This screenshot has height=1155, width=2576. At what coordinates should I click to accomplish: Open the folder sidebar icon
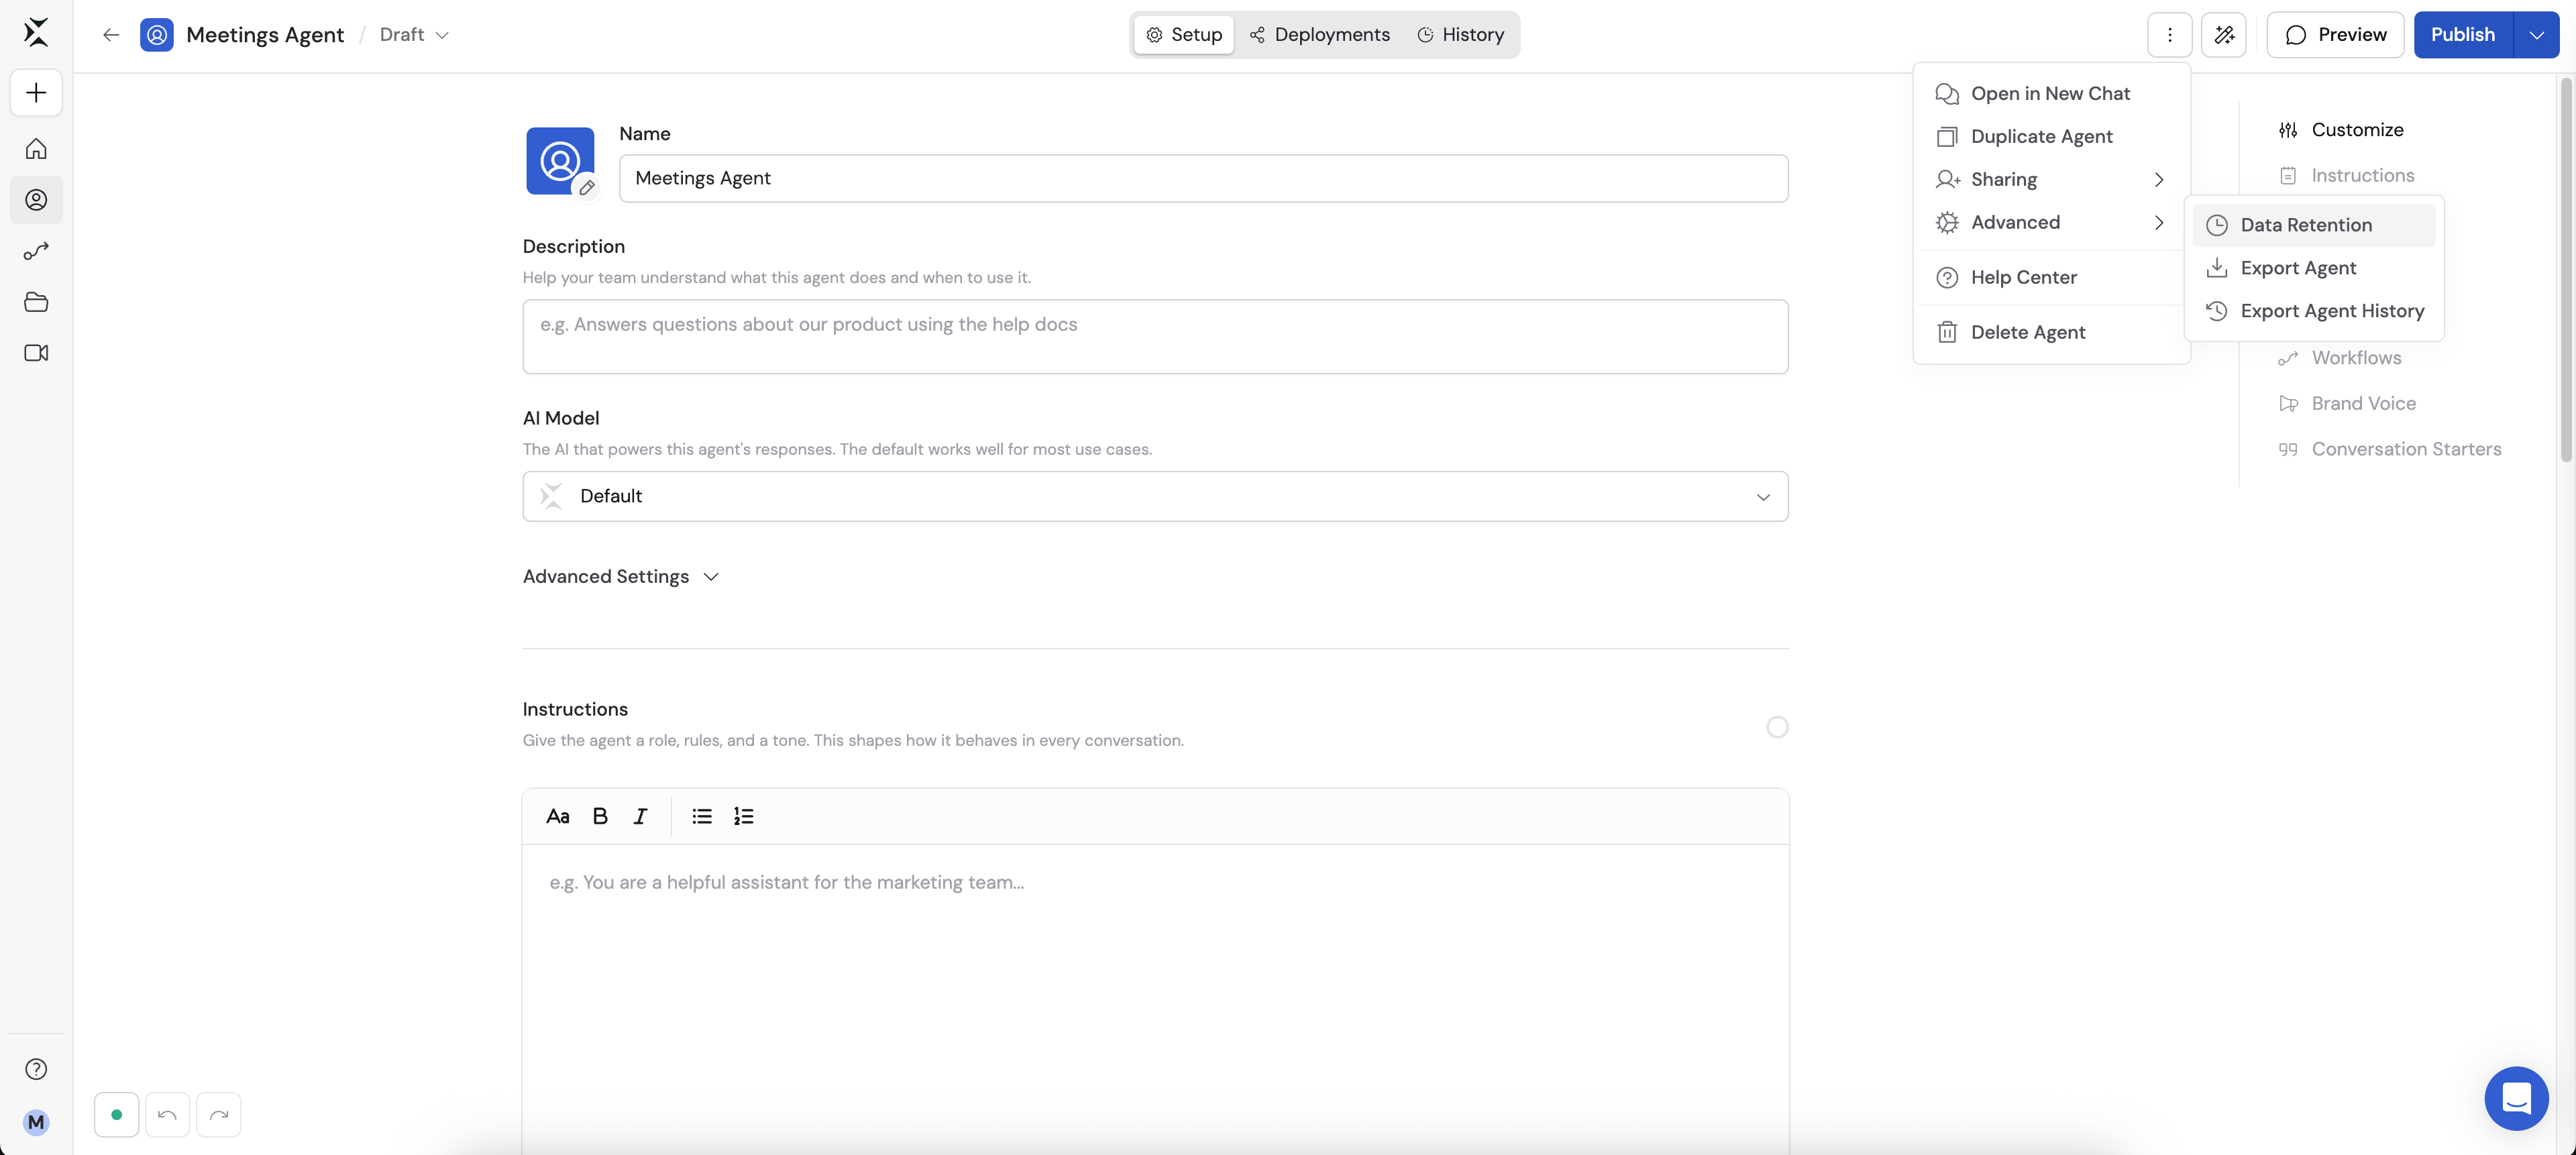pyautogui.click(x=36, y=302)
